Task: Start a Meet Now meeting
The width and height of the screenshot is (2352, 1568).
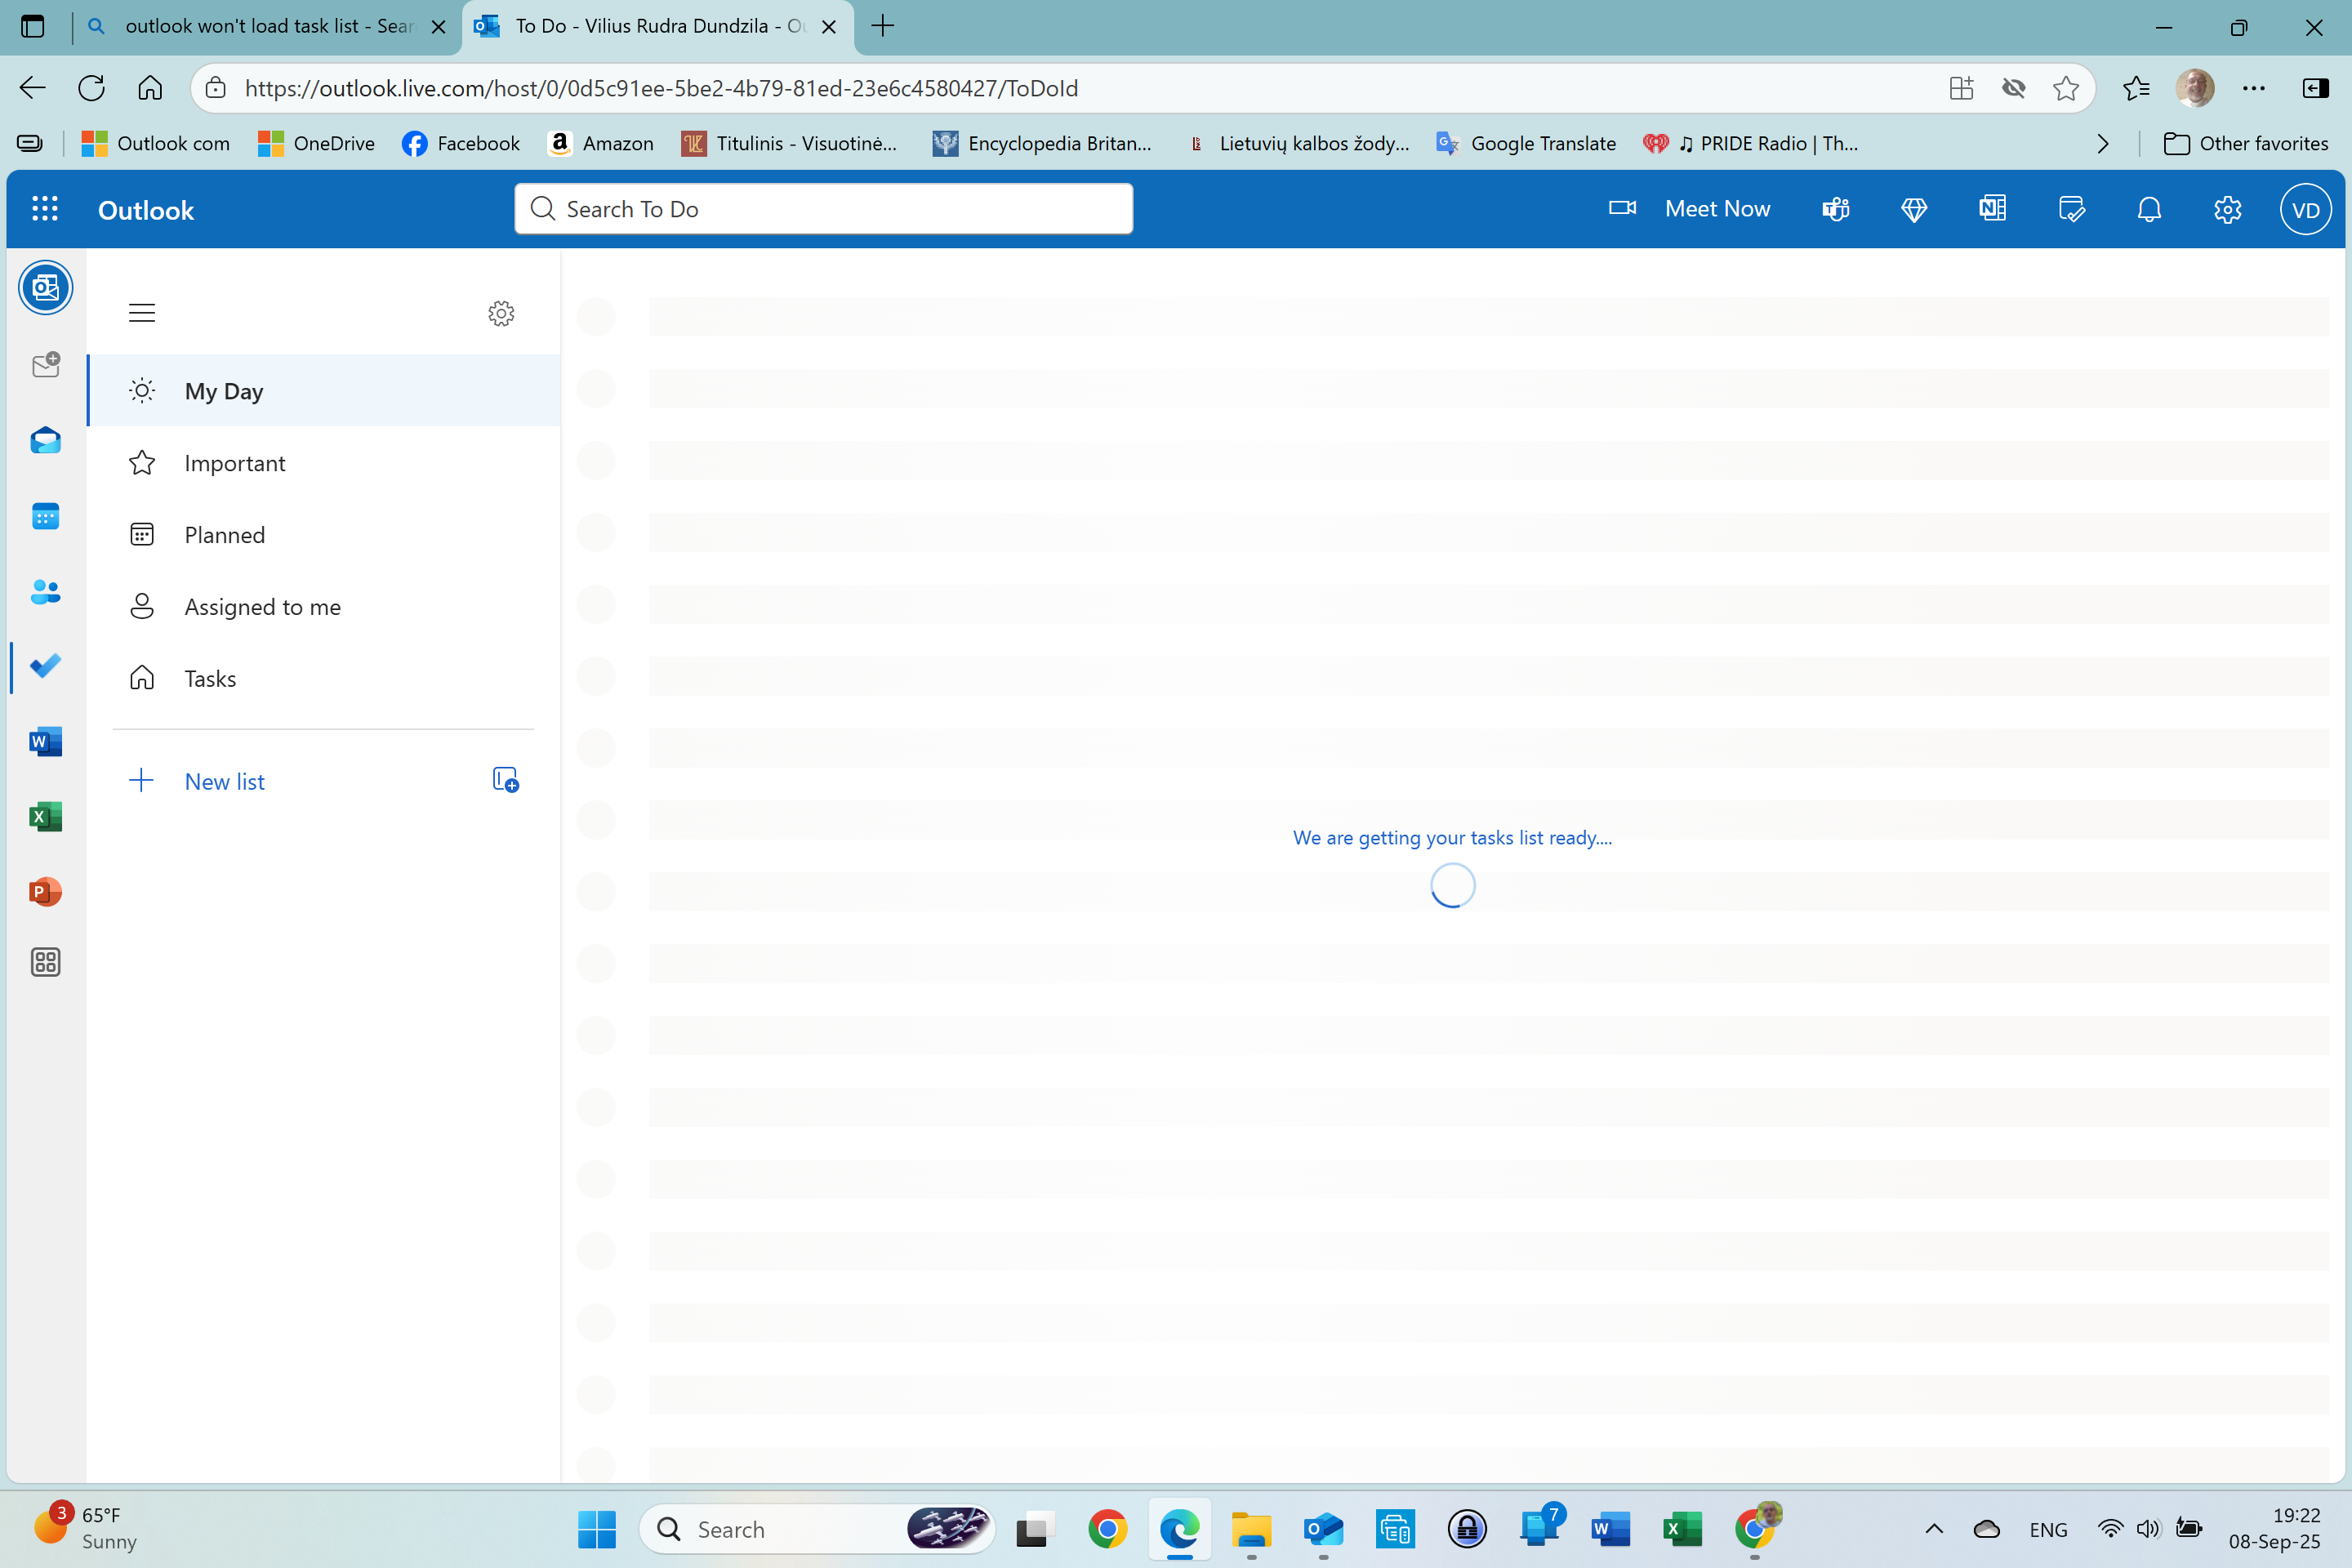Action: (1717, 209)
